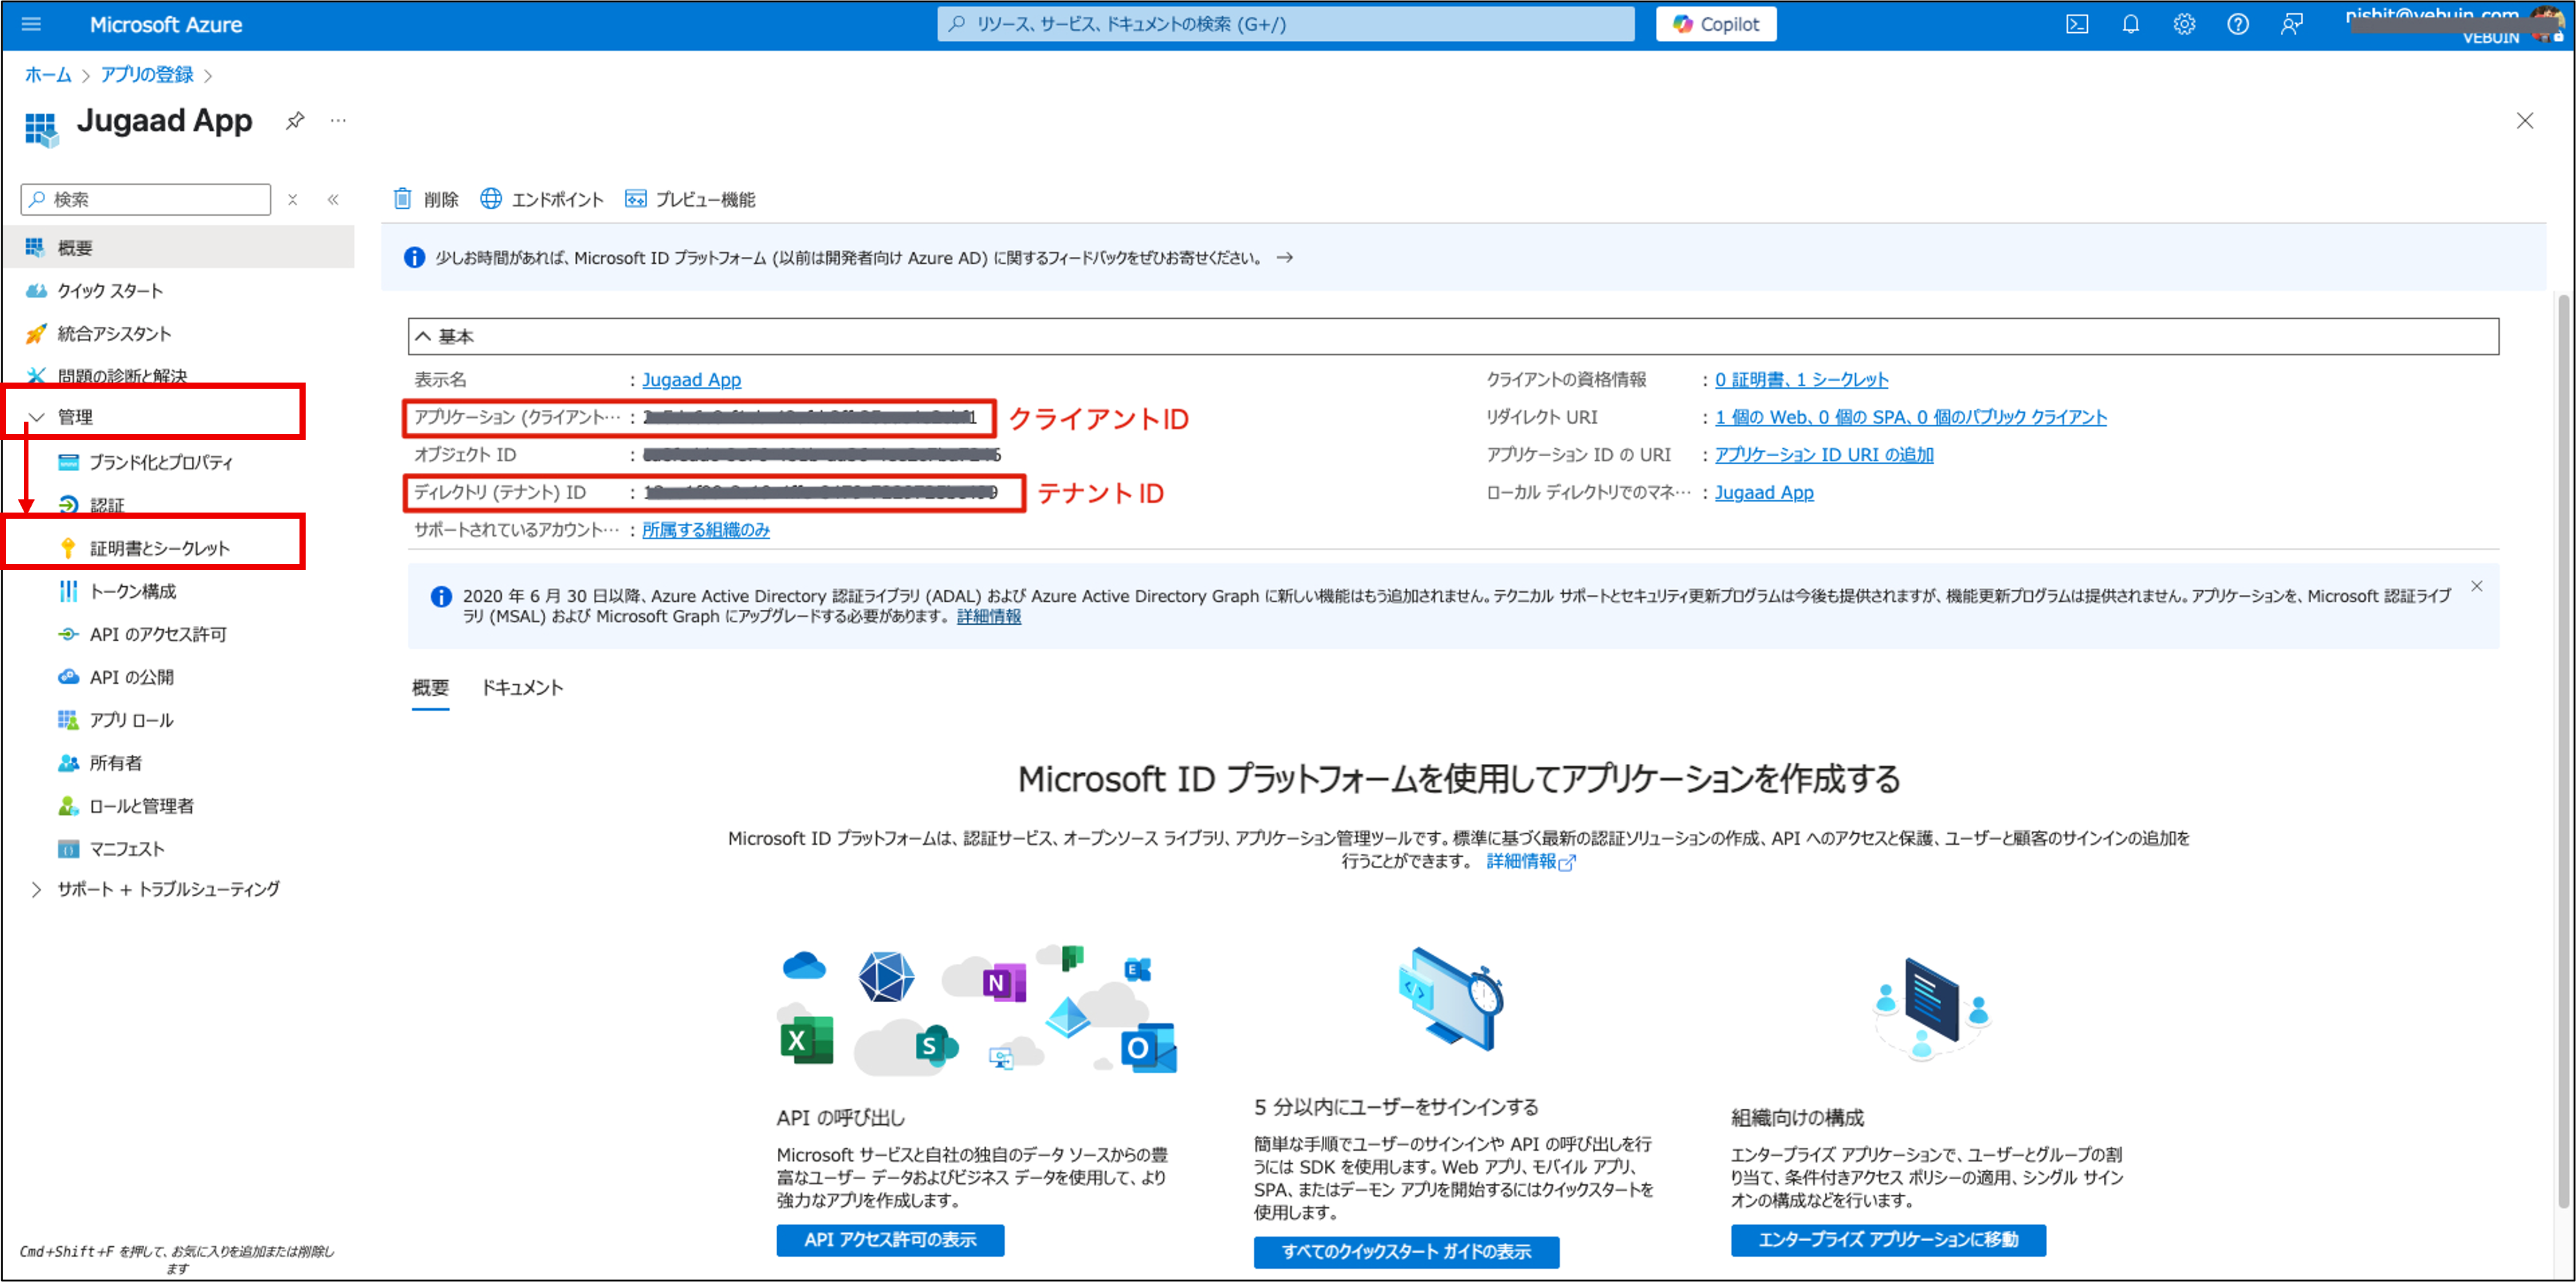This screenshot has width=2576, height=1282.
Task: Select 概要 in the sidebar
Action: click(x=180, y=247)
